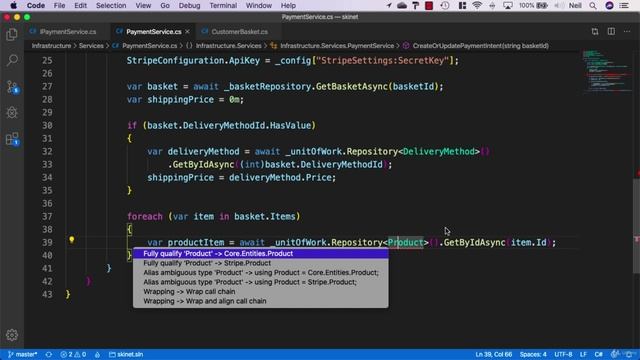Open the notification center list icon
Viewport: 640px width, 360px height.
[624, 5]
